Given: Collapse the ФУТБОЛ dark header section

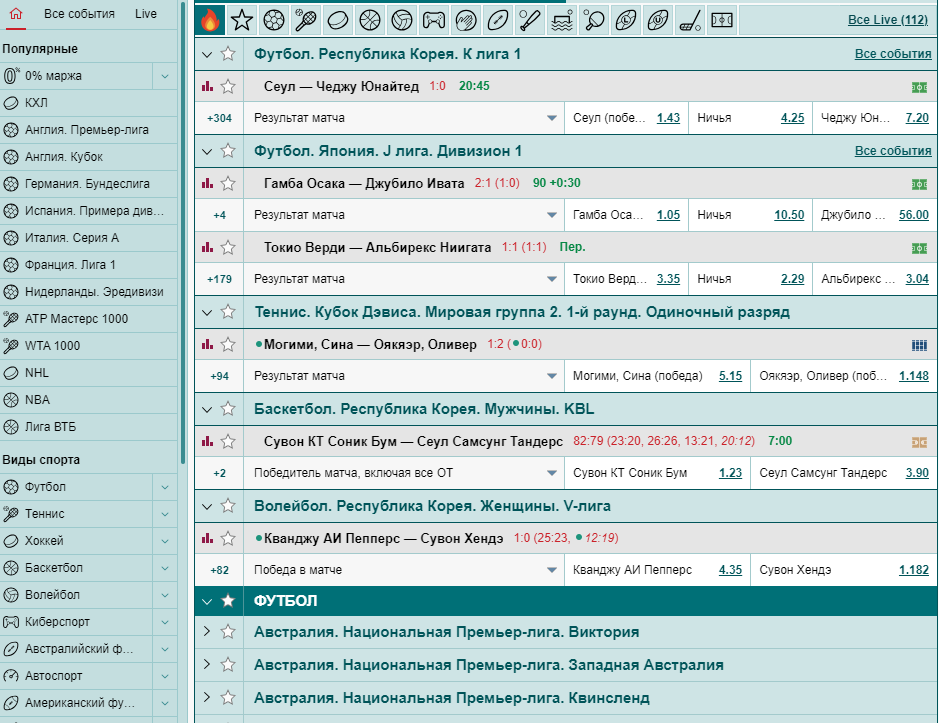Looking at the screenshot, I should point(207,601).
